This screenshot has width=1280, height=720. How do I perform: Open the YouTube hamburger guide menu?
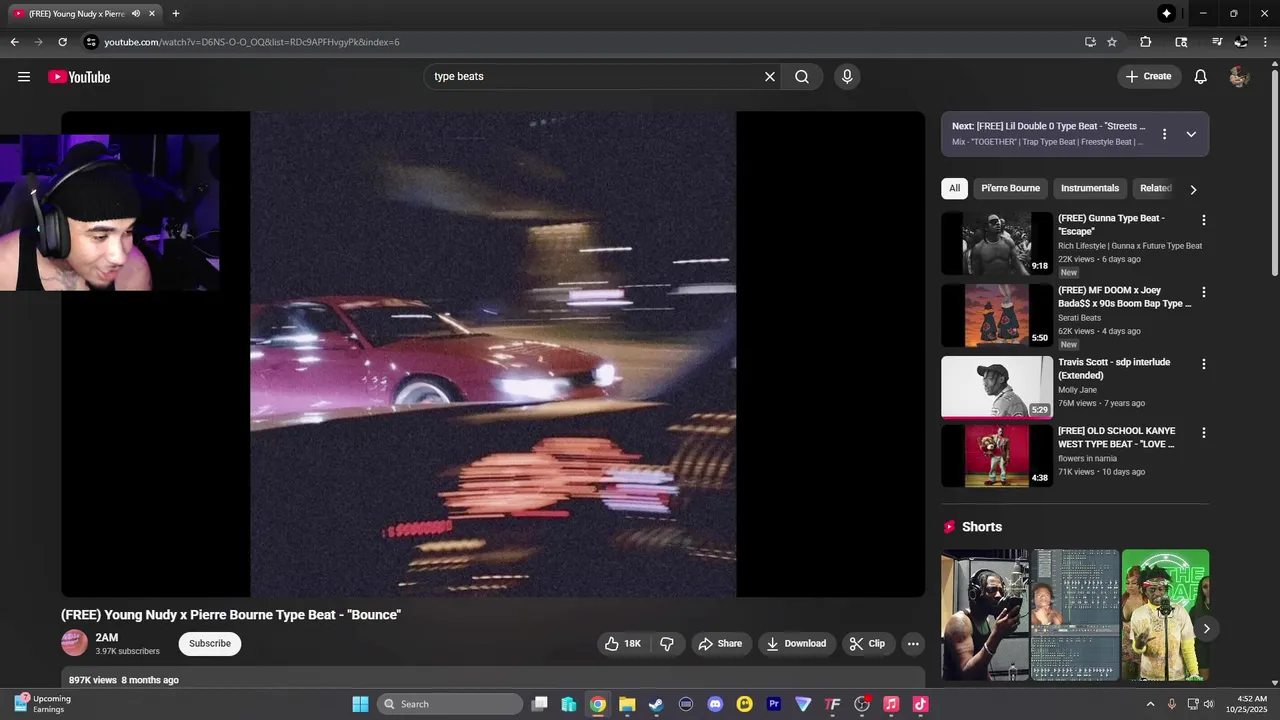[24, 77]
